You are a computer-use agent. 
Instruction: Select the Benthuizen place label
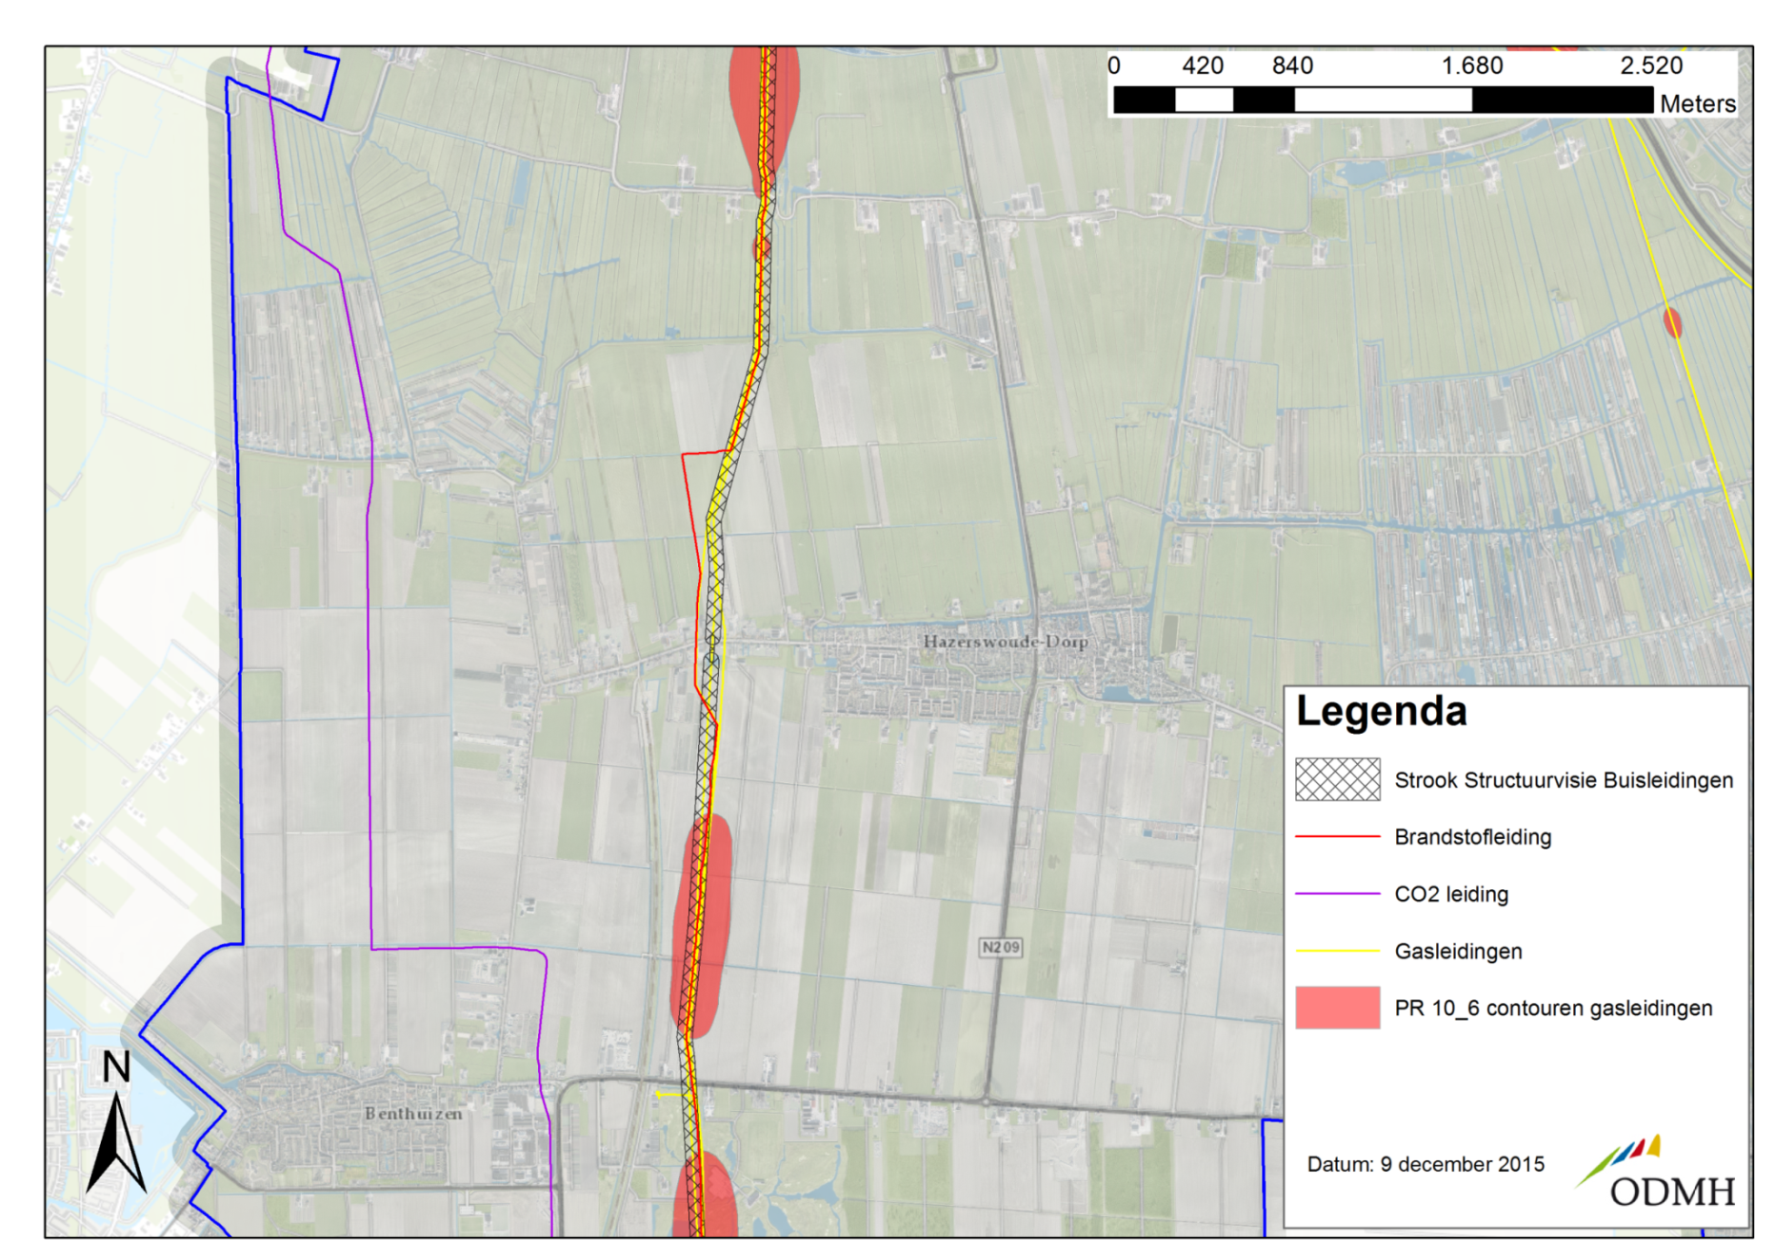point(413,1113)
